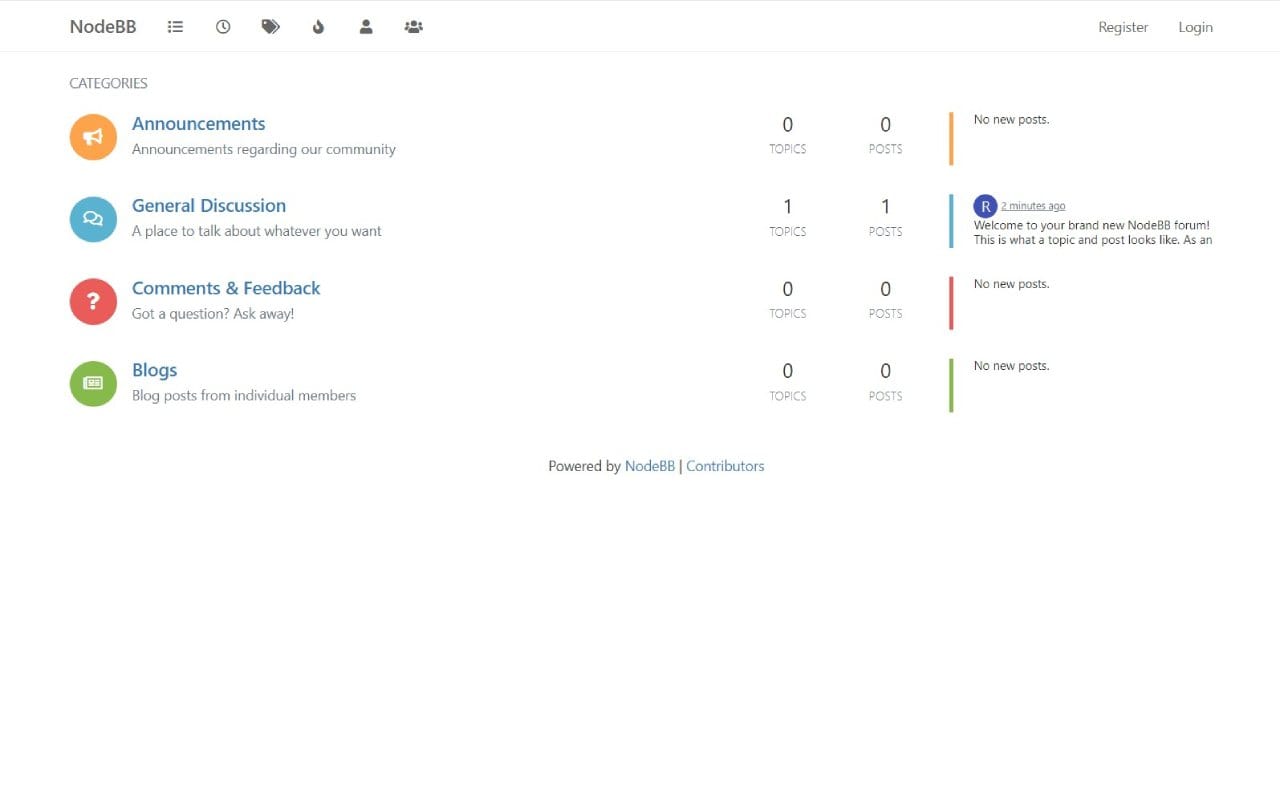
Task: Open the Comments & Feedback category
Action: click(x=225, y=287)
